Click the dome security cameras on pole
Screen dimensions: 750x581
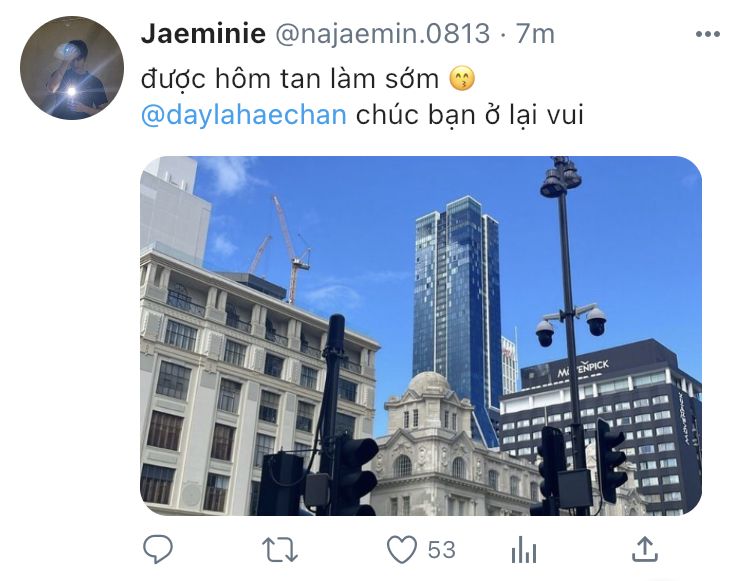click(571, 325)
